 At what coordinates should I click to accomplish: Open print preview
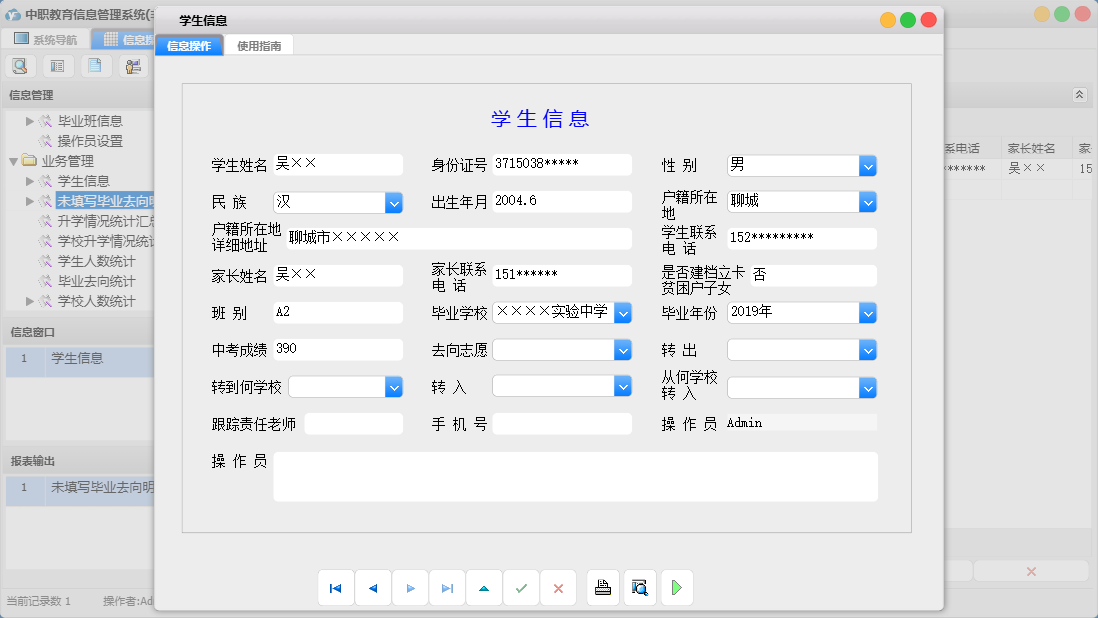639,588
